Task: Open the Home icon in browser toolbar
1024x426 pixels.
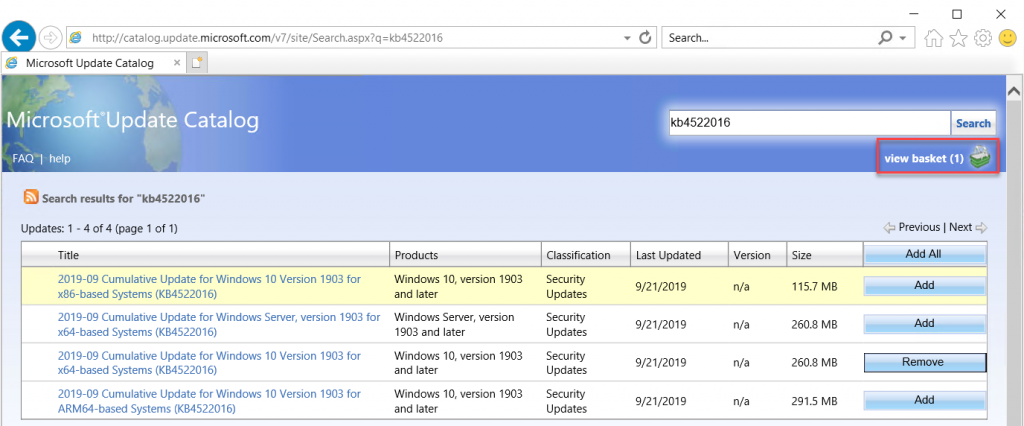Action: tap(935, 39)
